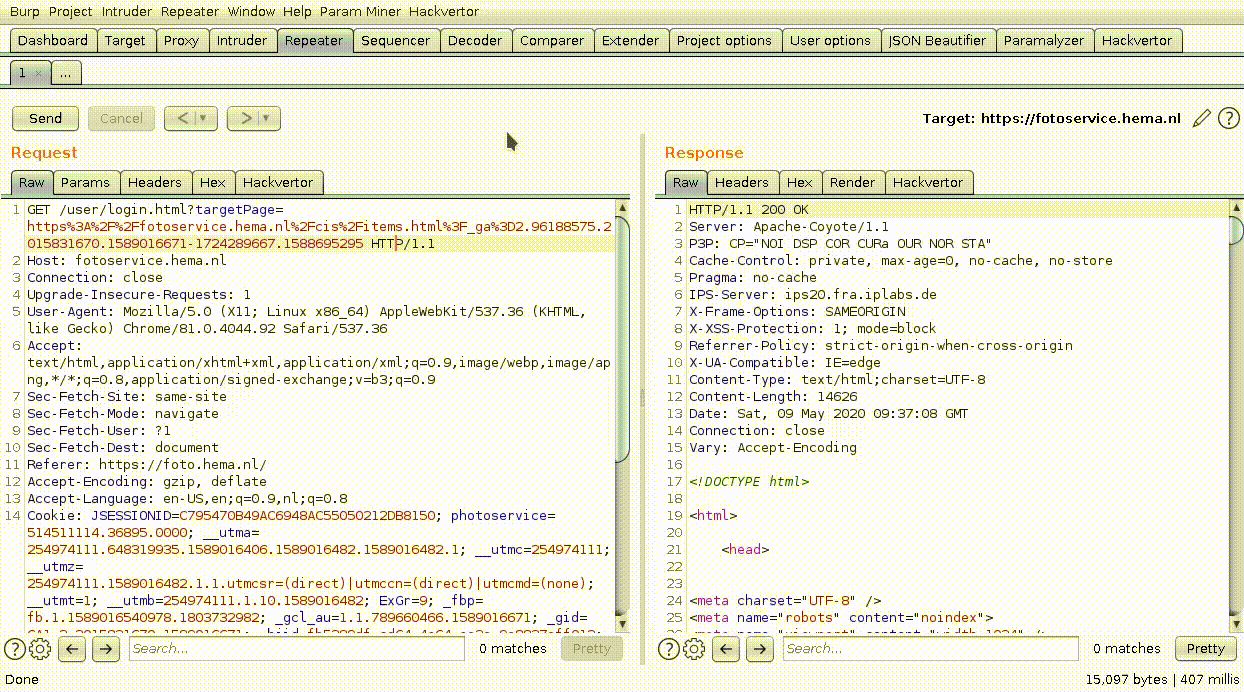
Task: Open the Paramalyzer tab
Action: (1044, 40)
